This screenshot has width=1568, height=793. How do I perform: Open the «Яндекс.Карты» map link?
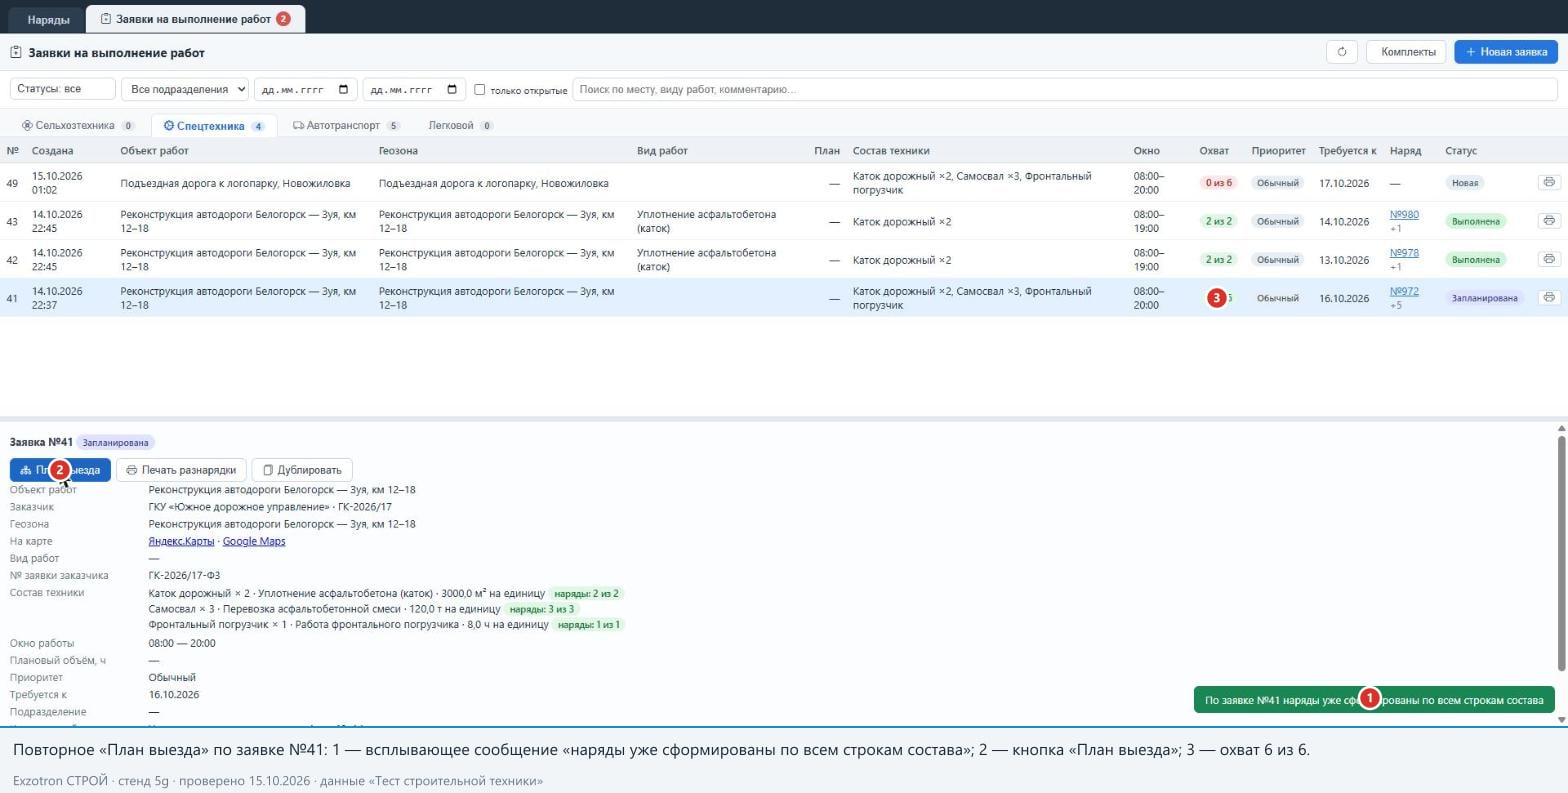[x=181, y=541]
